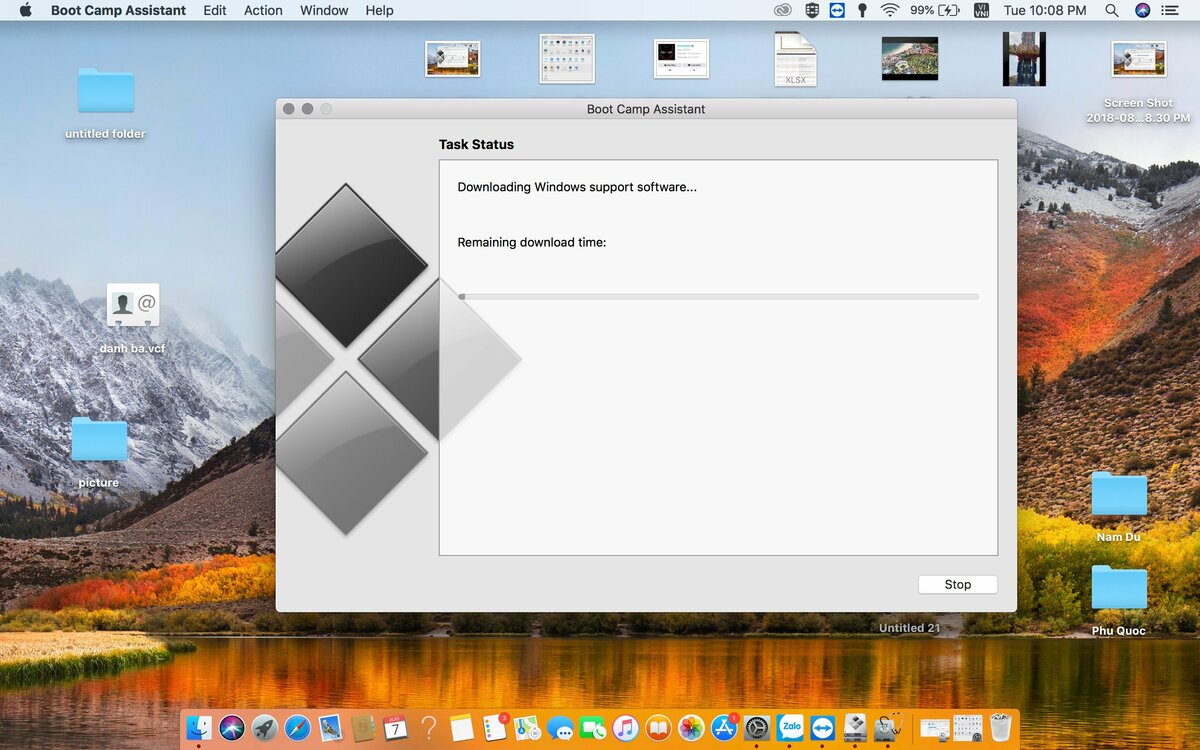The image size is (1200, 750).
Task: Open the Window menu
Action: click(x=324, y=10)
